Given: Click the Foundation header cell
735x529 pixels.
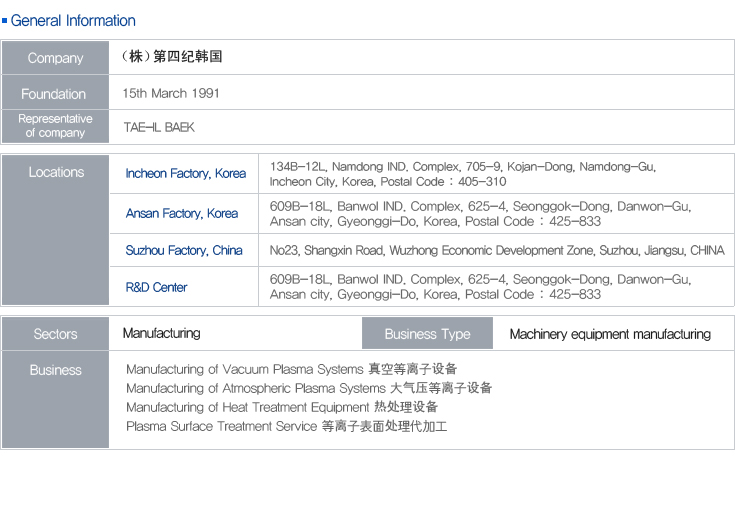Looking at the screenshot, I should [54, 94].
